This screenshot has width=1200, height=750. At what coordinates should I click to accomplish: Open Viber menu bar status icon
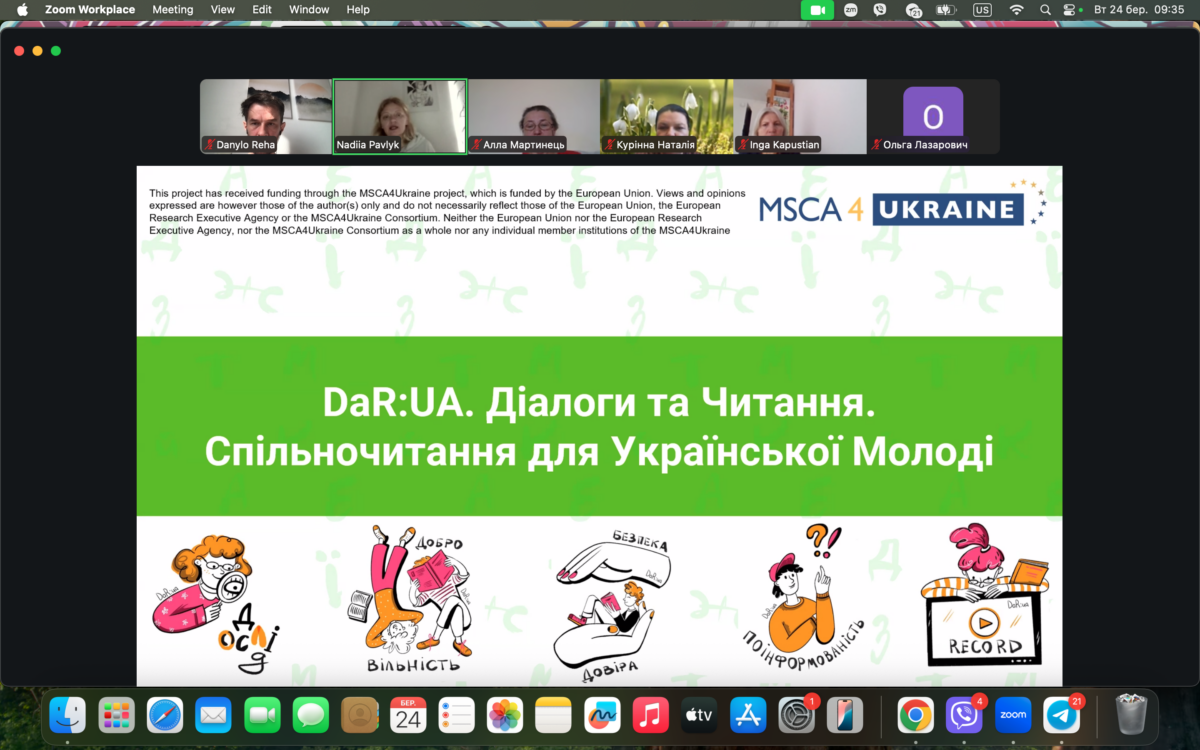tap(880, 10)
